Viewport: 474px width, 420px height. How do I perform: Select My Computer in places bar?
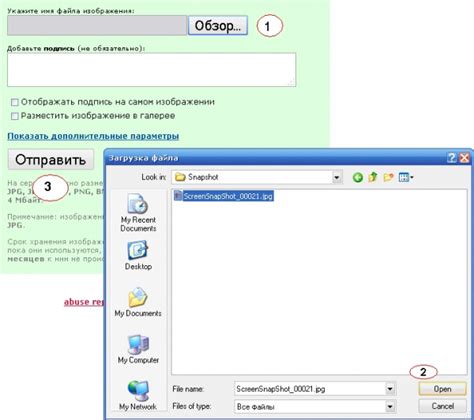(x=138, y=349)
